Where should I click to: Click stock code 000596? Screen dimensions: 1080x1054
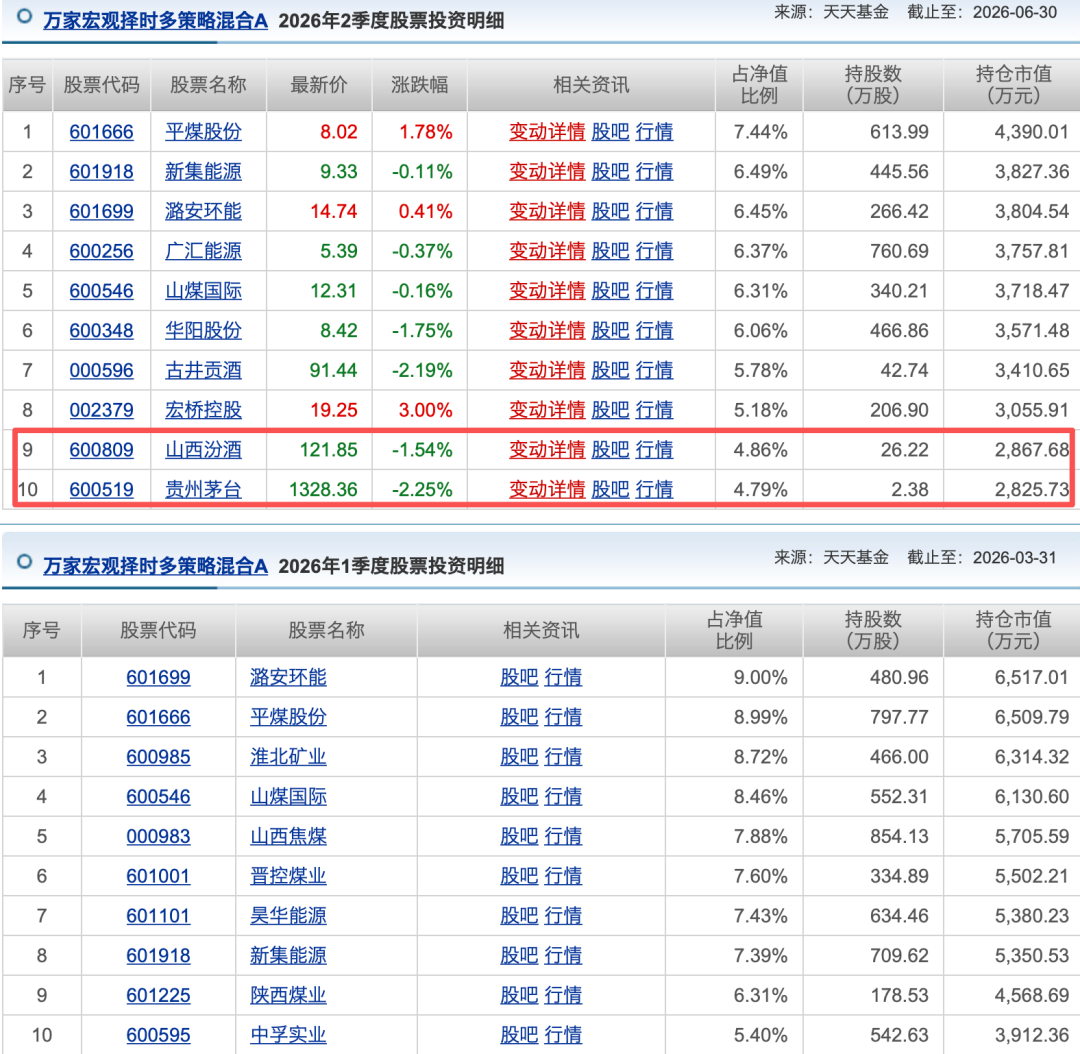(101, 371)
